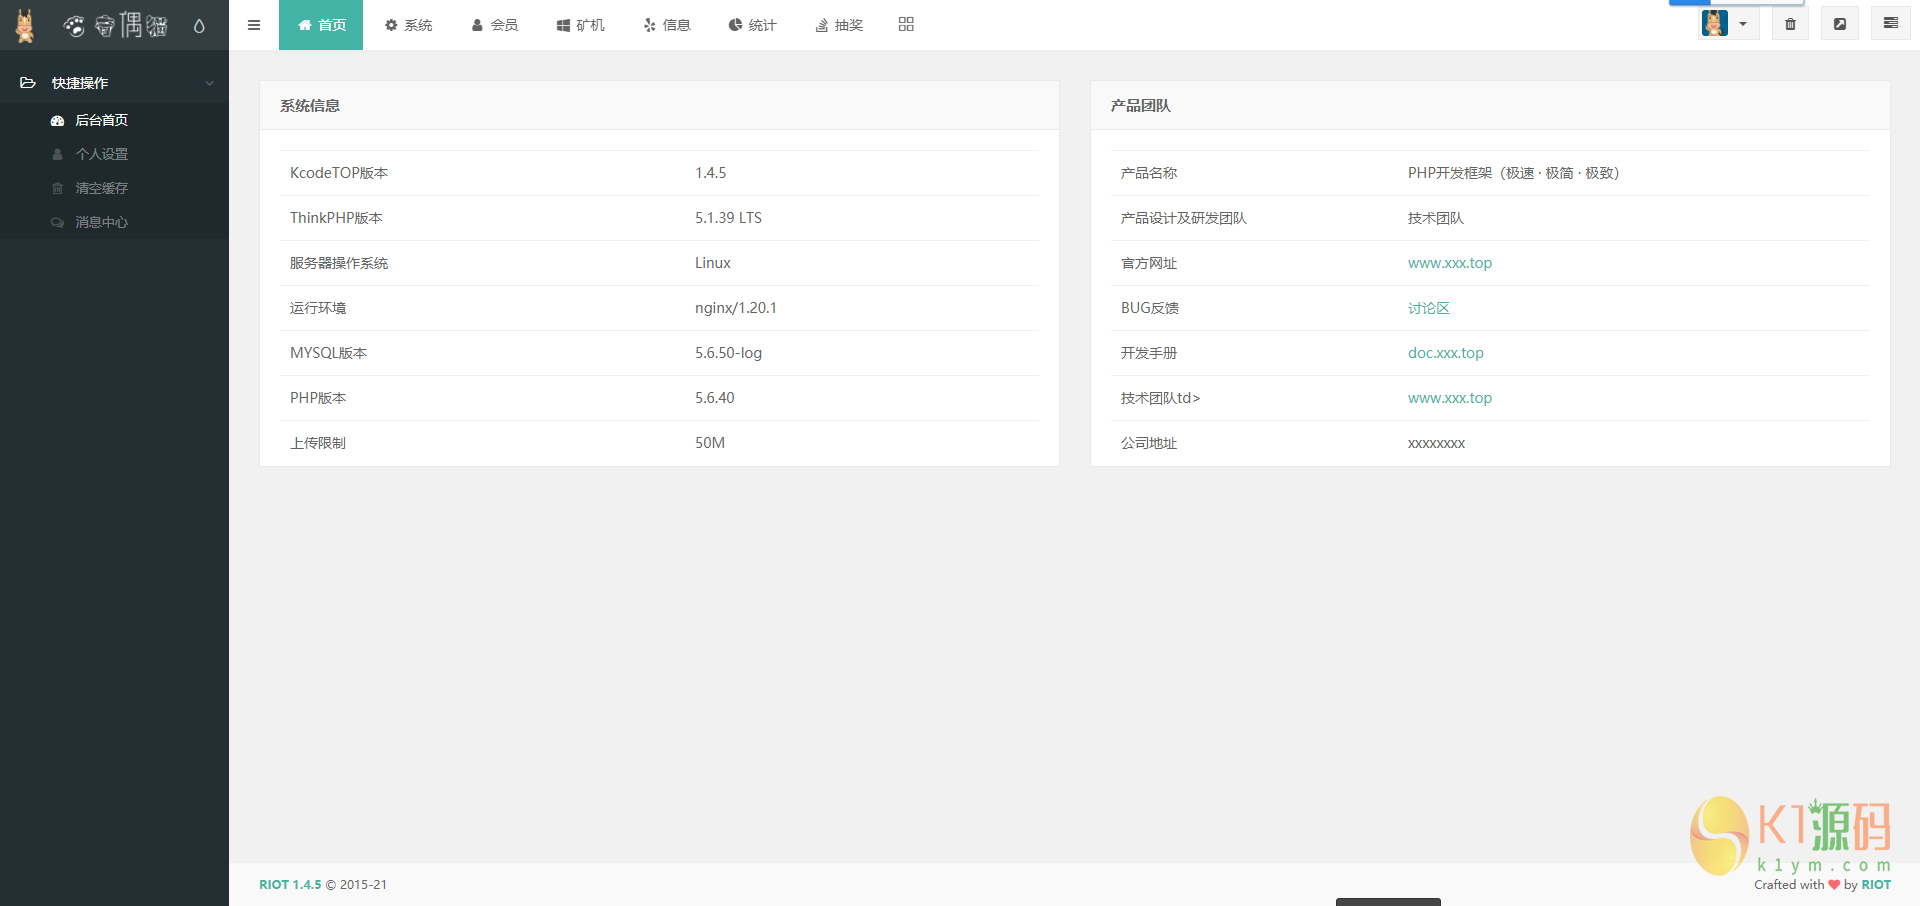The width and height of the screenshot is (1920, 906).
Task: Click the Linux value
Action: pos(713,263)
